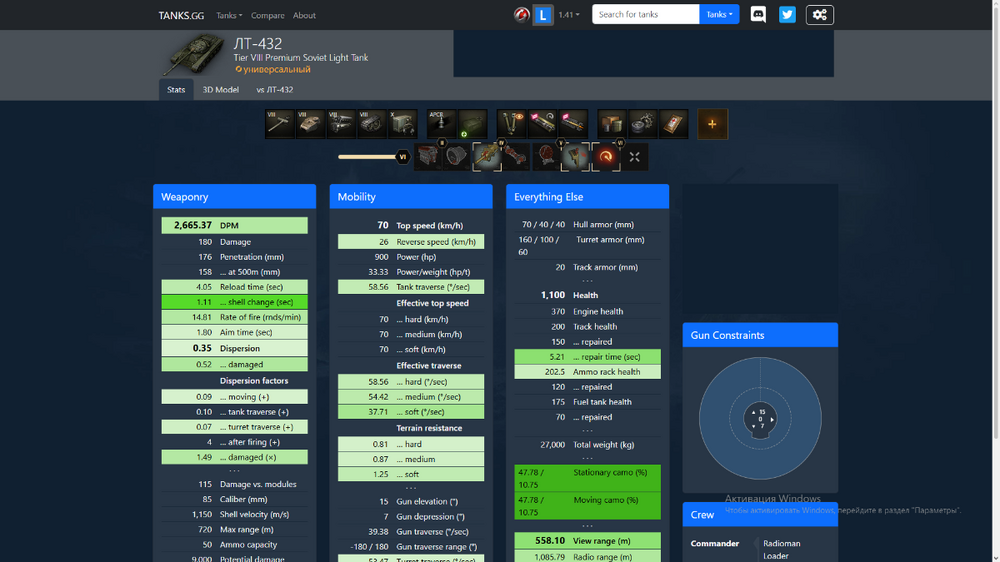
Task: Click the Weaponry panel header
Action: 234,196
